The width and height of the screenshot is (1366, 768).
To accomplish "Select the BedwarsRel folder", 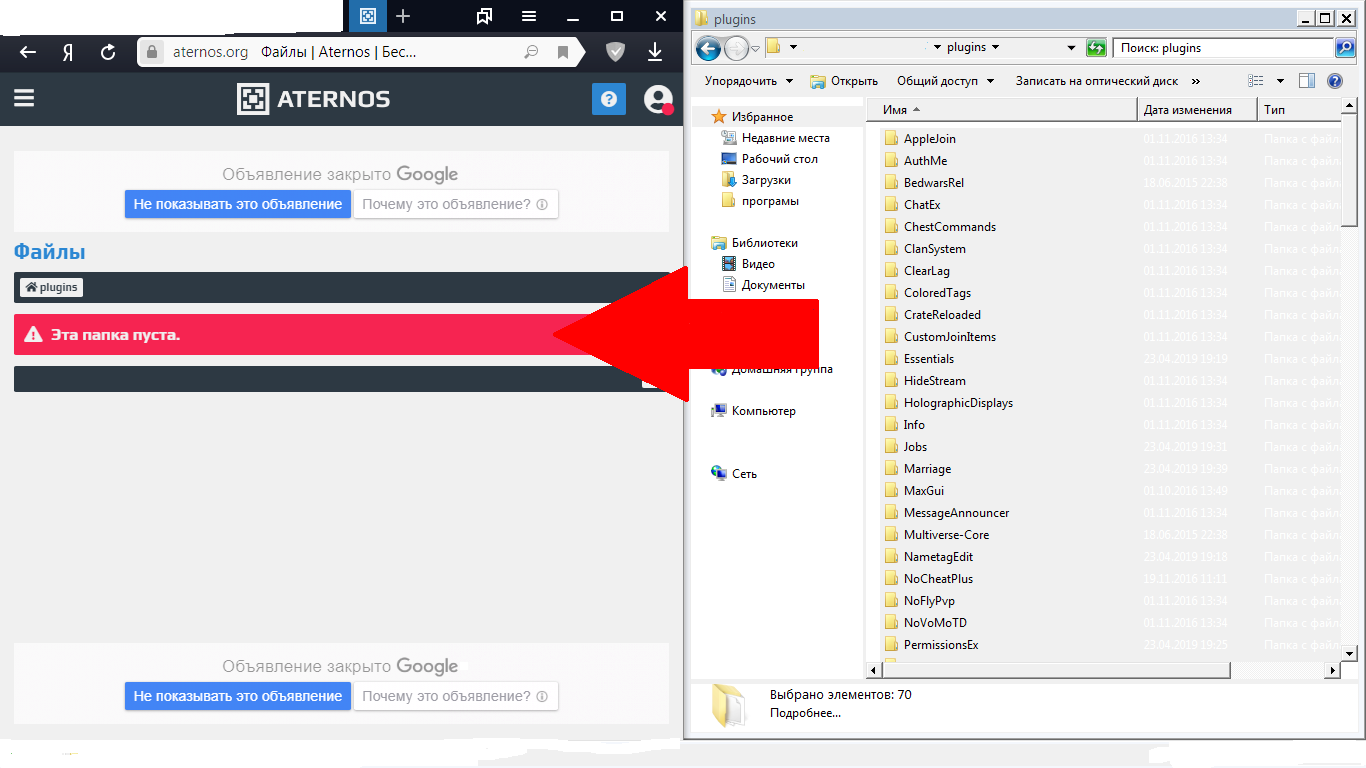I will click(x=933, y=183).
